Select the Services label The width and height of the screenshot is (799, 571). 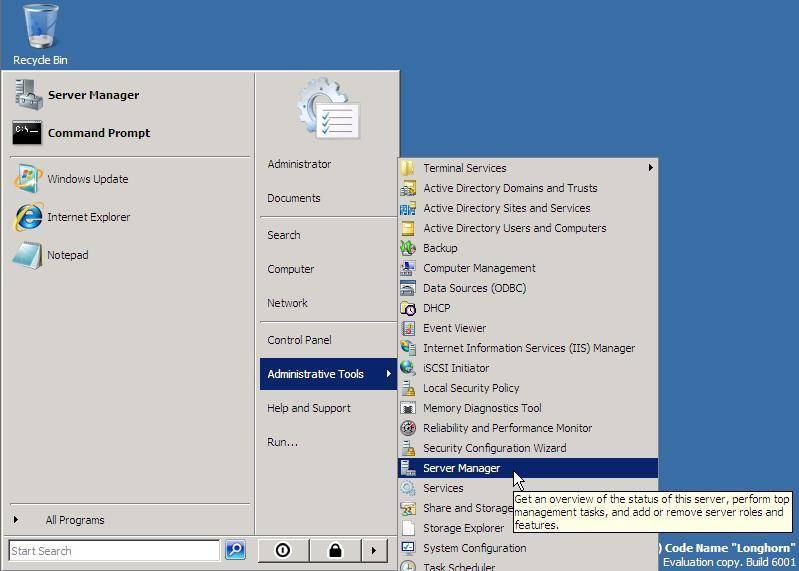pyautogui.click(x=443, y=488)
